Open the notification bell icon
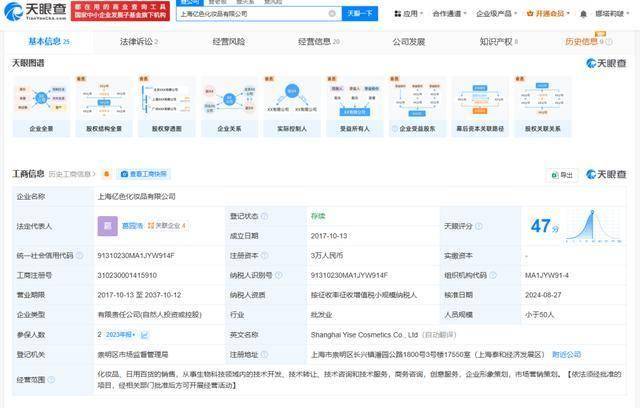 (583, 14)
